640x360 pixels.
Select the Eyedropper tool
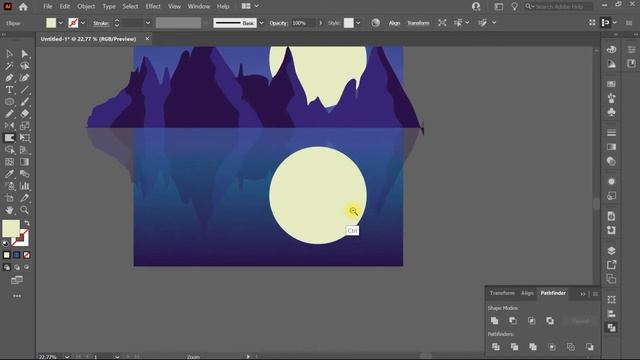pos(9,174)
